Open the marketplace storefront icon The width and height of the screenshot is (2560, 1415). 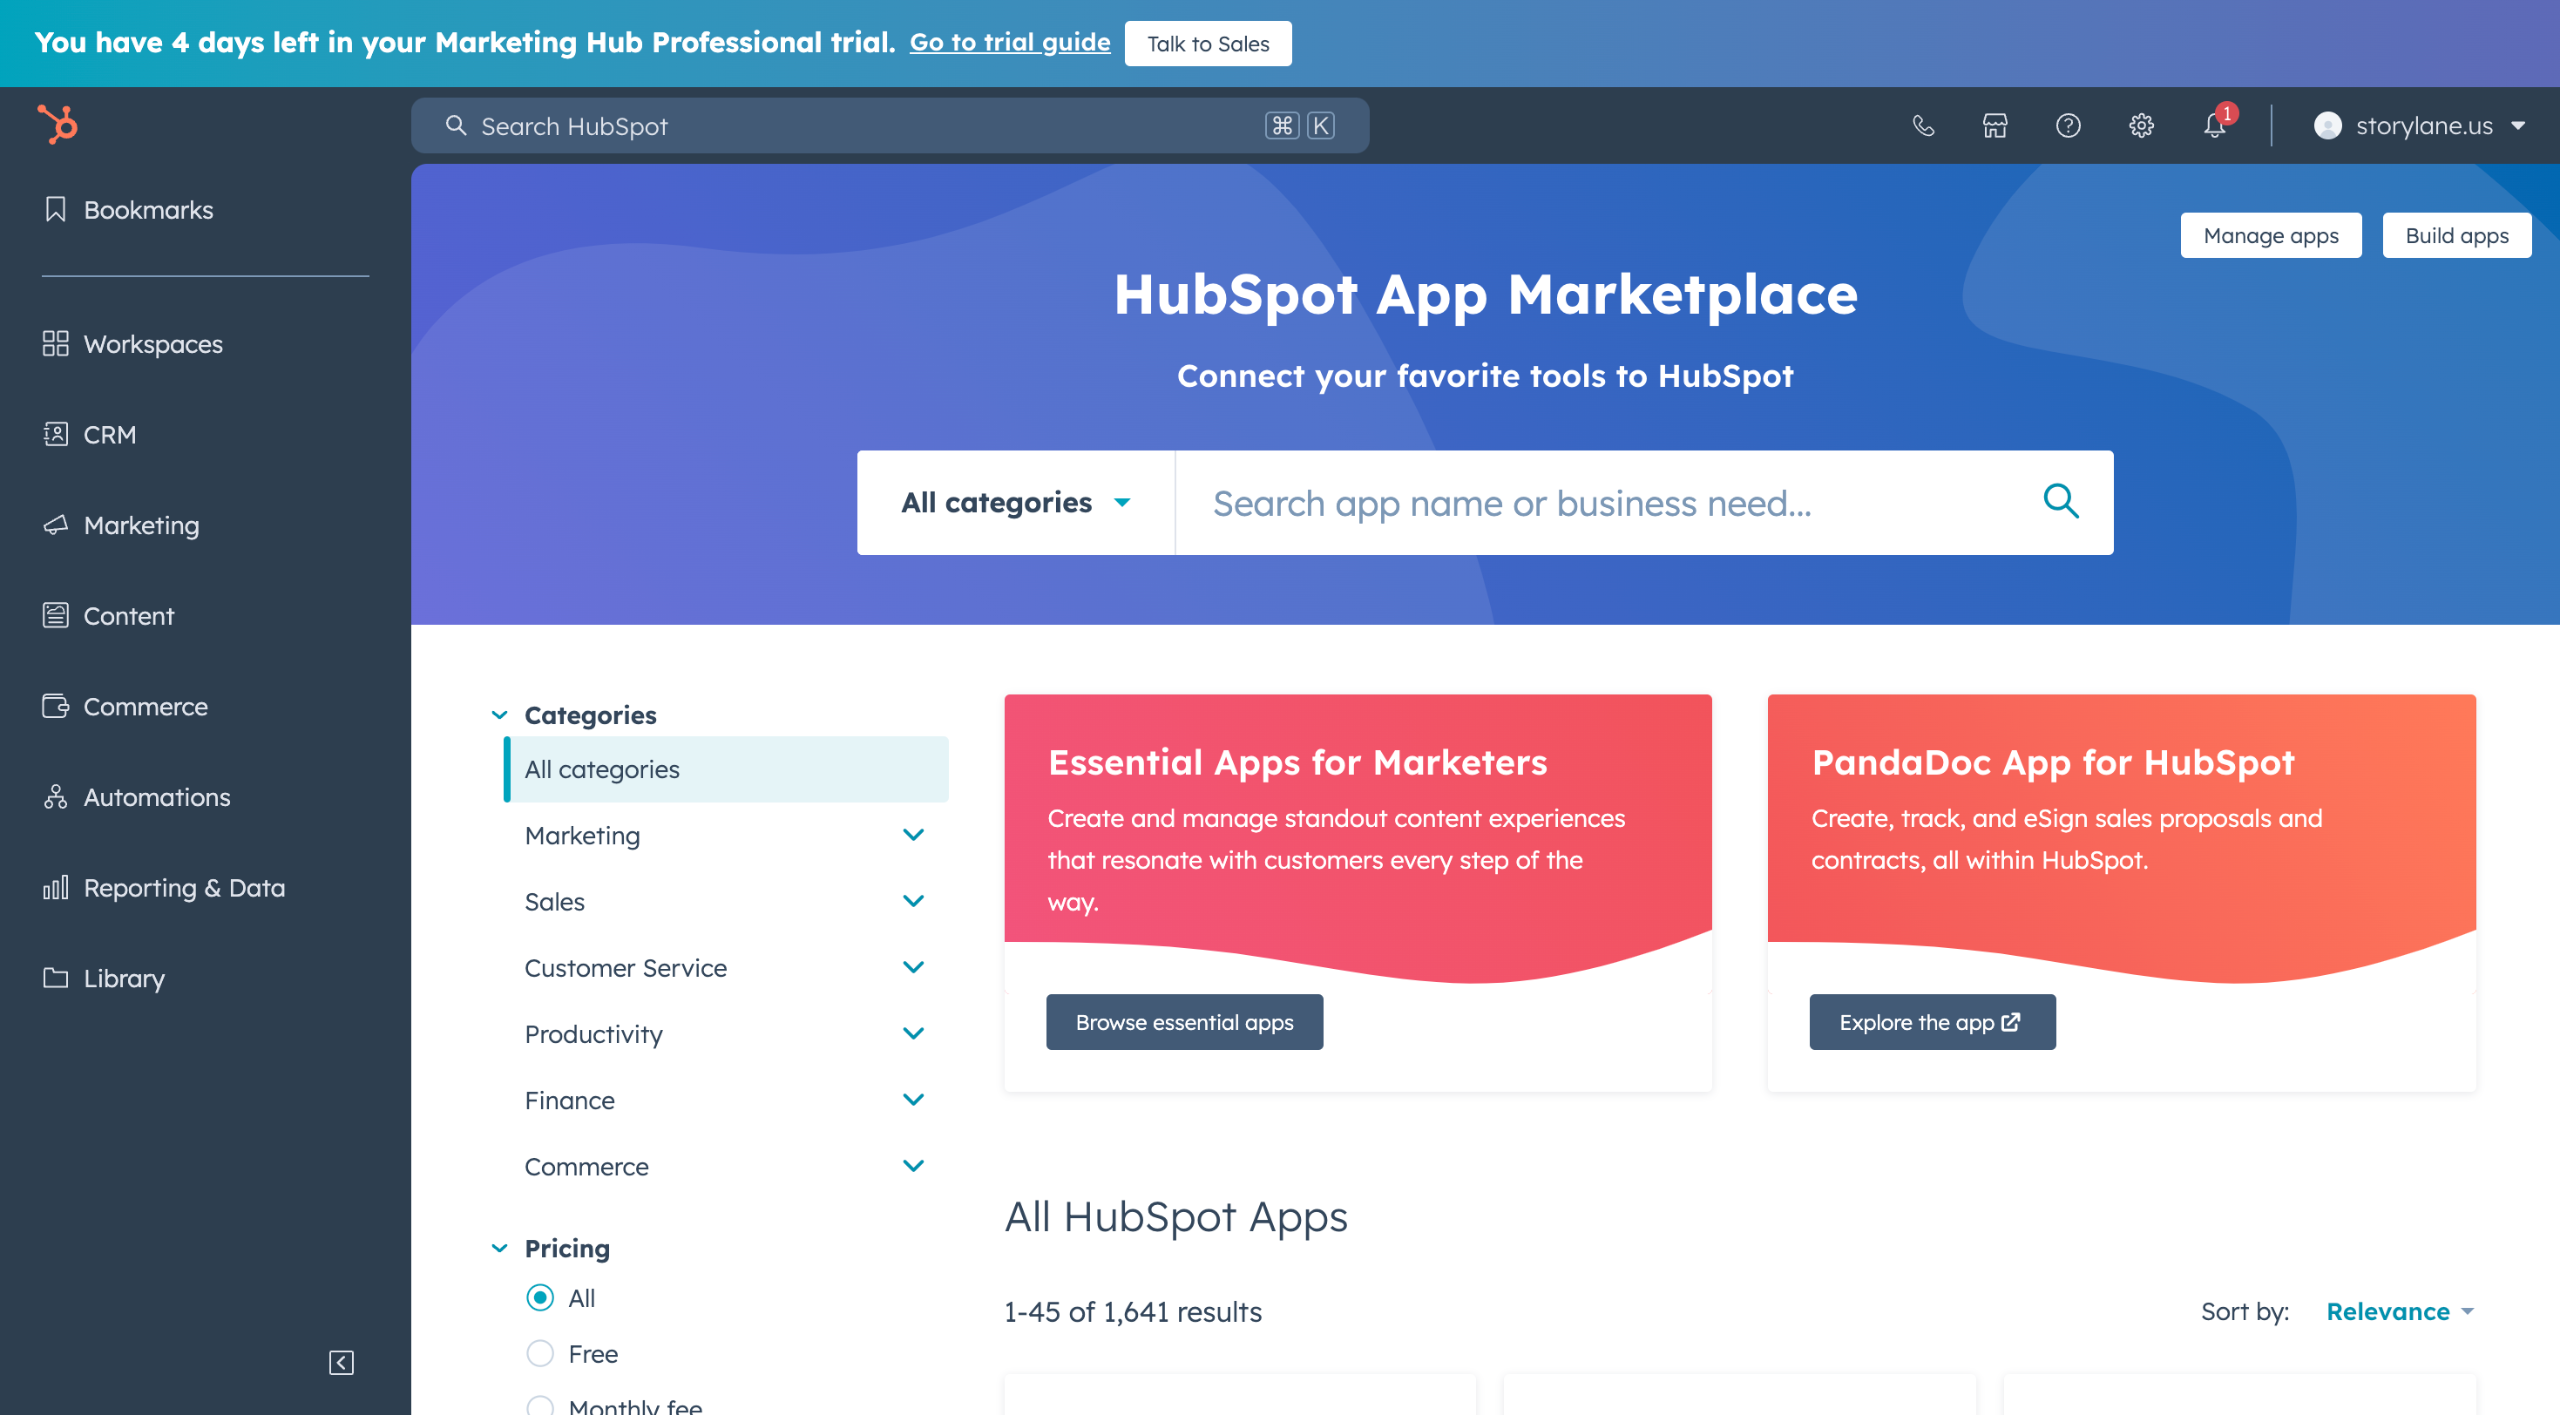(x=1995, y=126)
